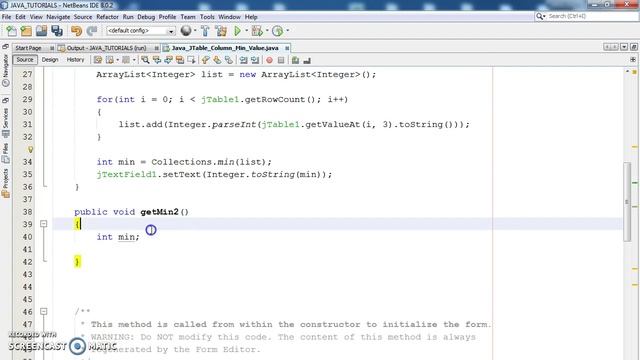640x360 pixels.
Task: Open the Source menu
Action: click(x=83, y=17)
